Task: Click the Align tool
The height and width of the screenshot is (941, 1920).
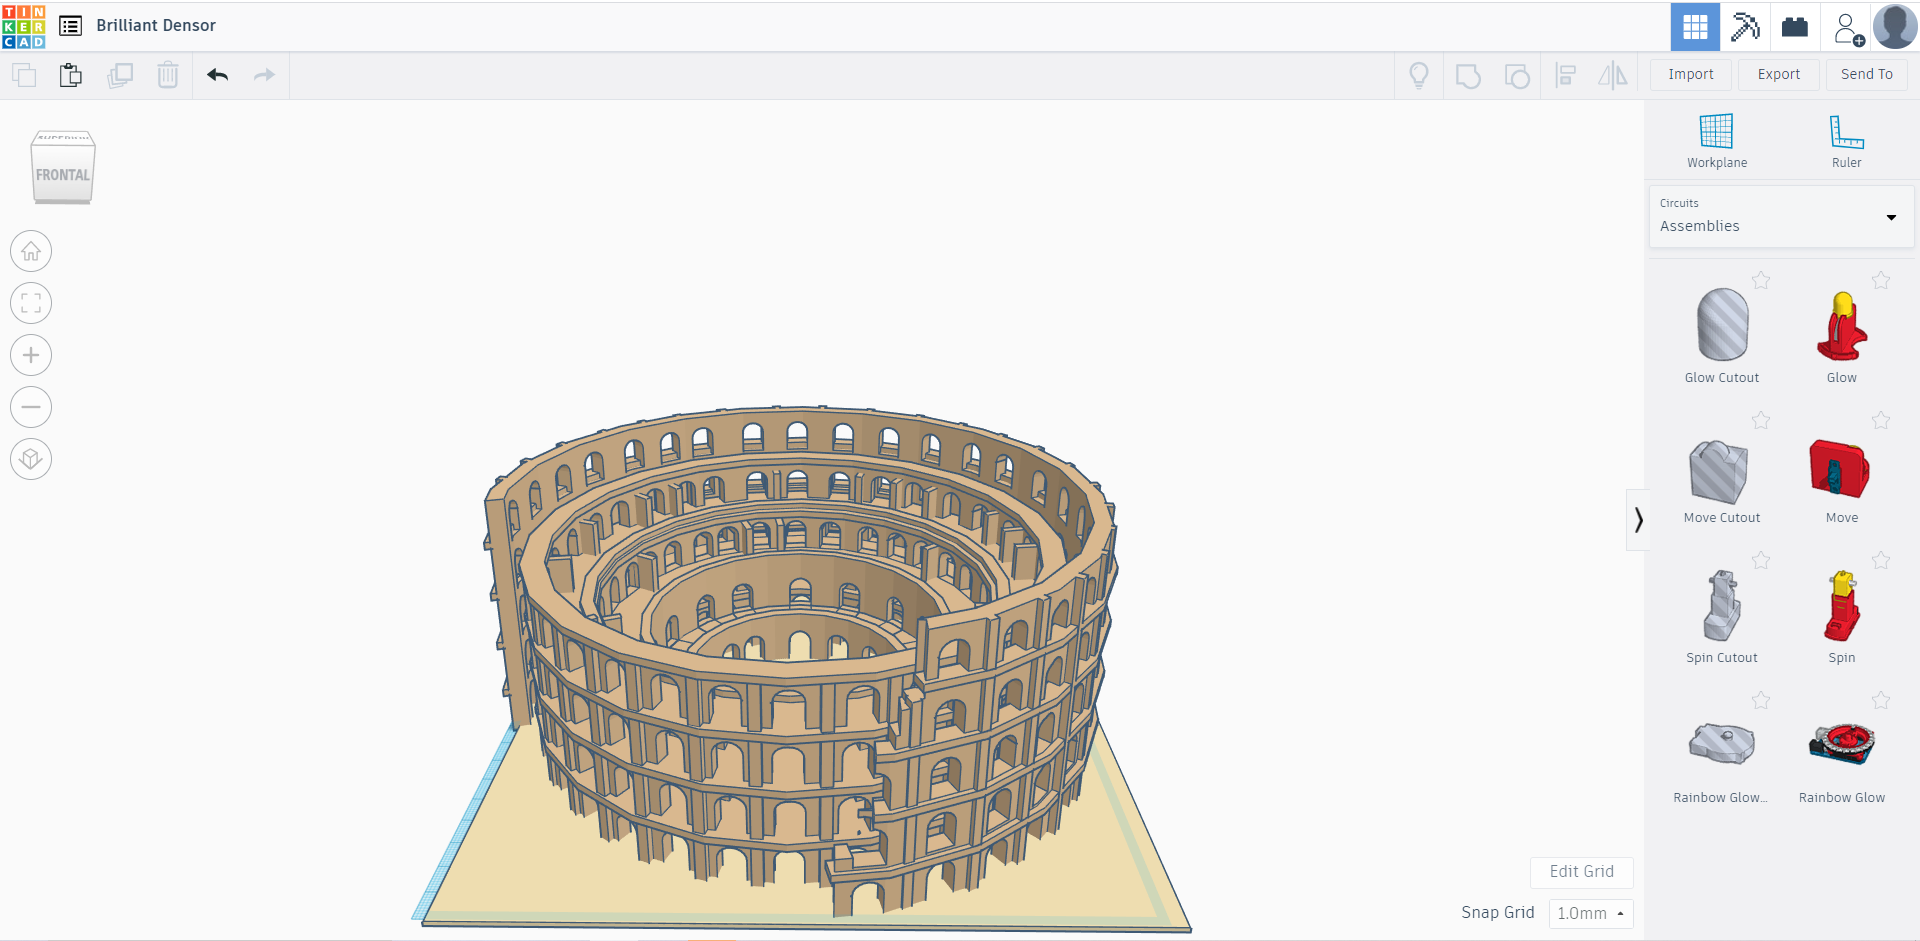Action: pyautogui.click(x=1566, y=76)
